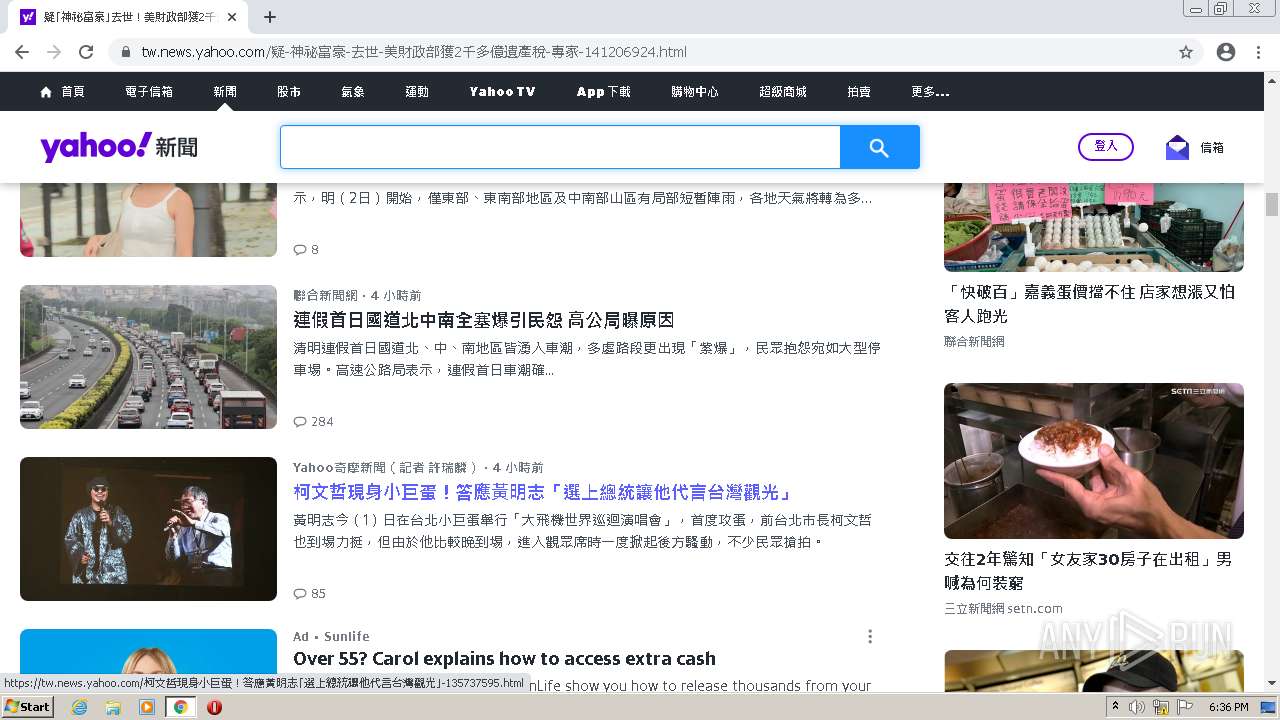Close the Yahoo news browser tab

coord(232,17)
